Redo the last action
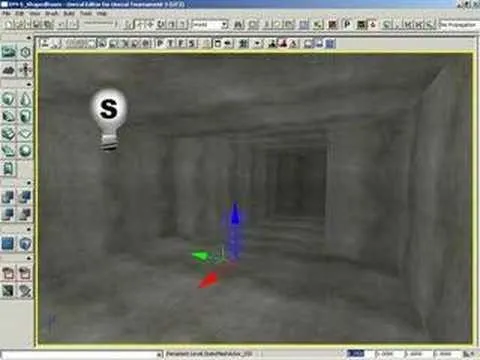The height and width of the screenshot is (360, 480). 73,24
